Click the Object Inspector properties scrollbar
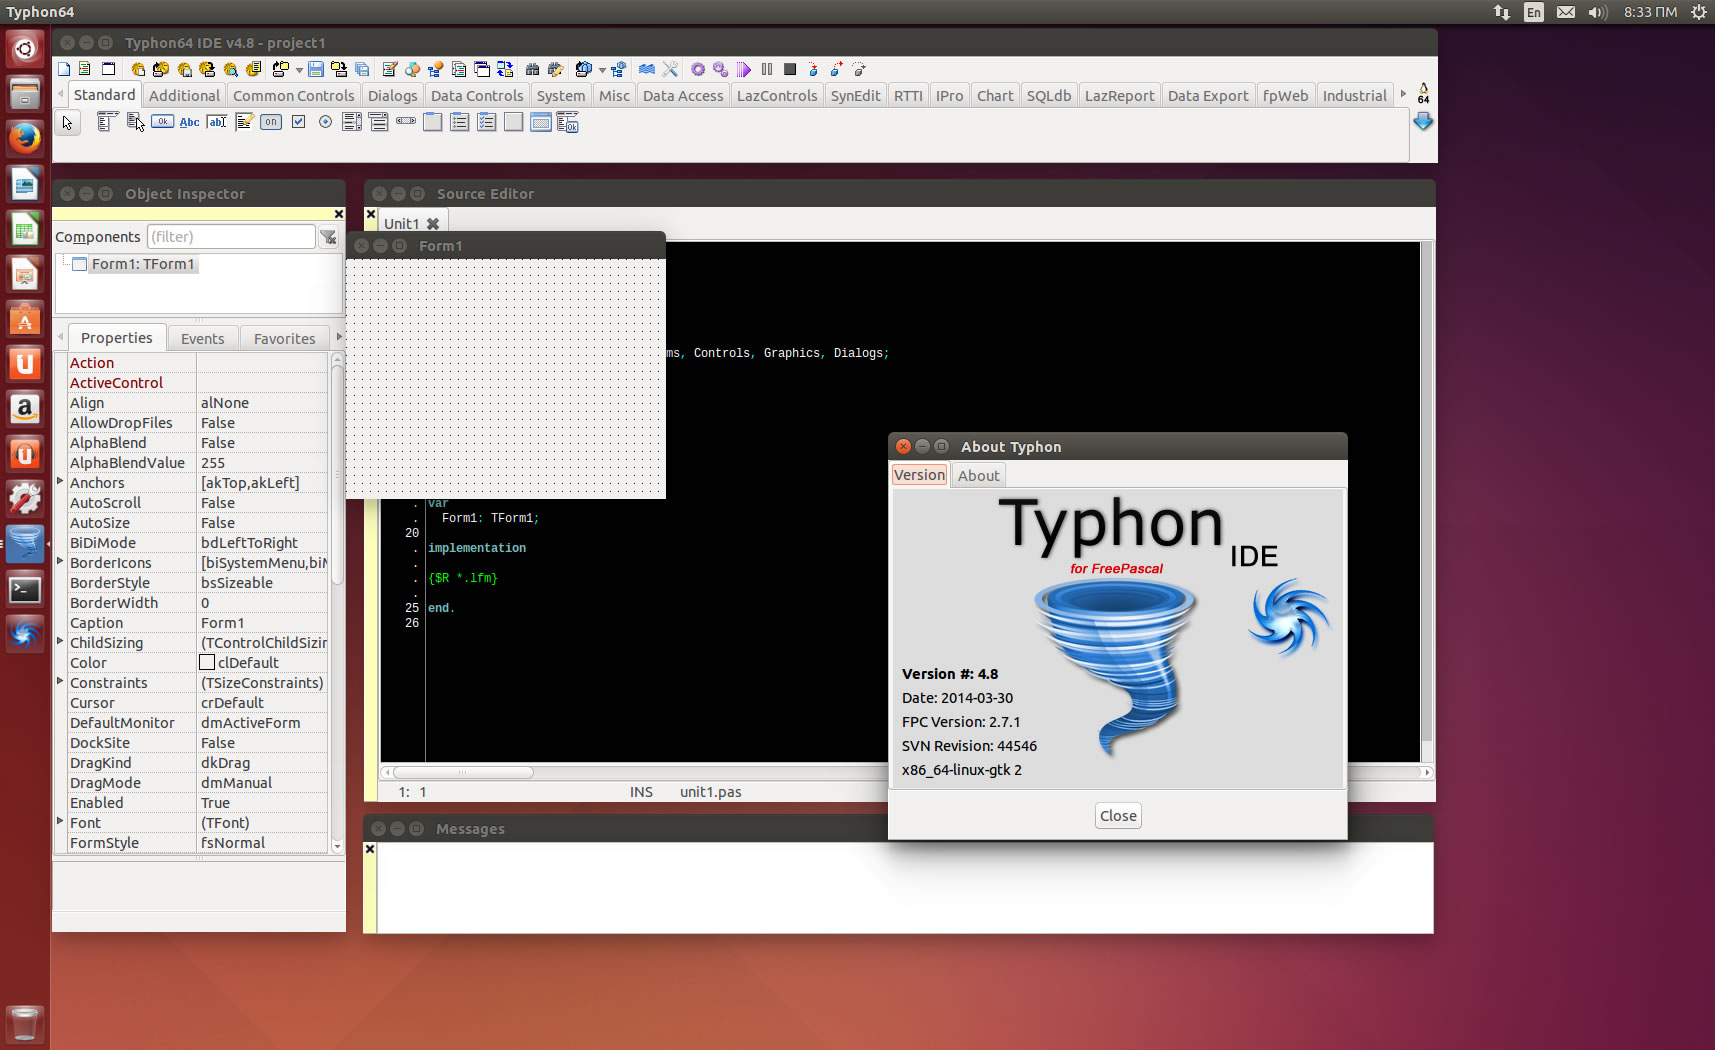This screenshot has height=1050, width=1715. click(x=337, y=475)
